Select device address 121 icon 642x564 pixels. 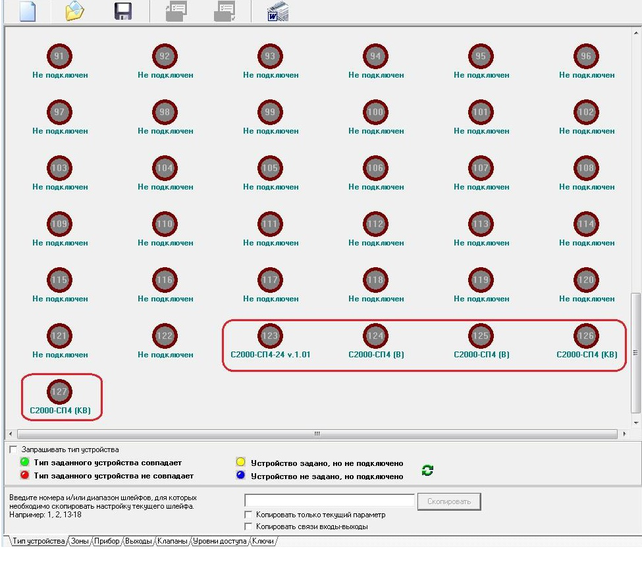point(59,335)
